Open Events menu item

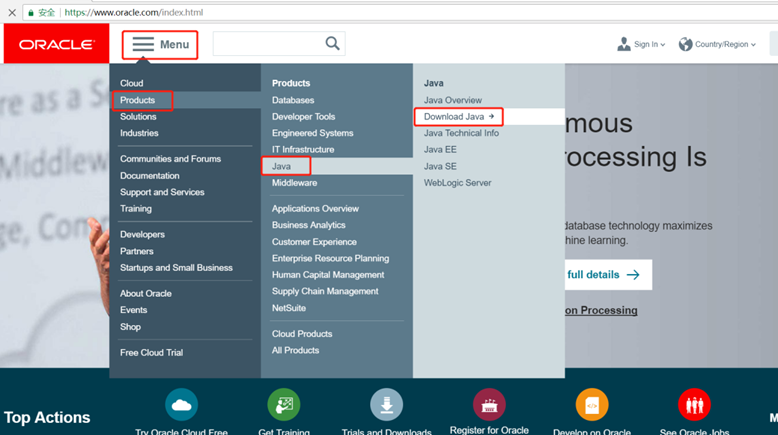(133, 310)
